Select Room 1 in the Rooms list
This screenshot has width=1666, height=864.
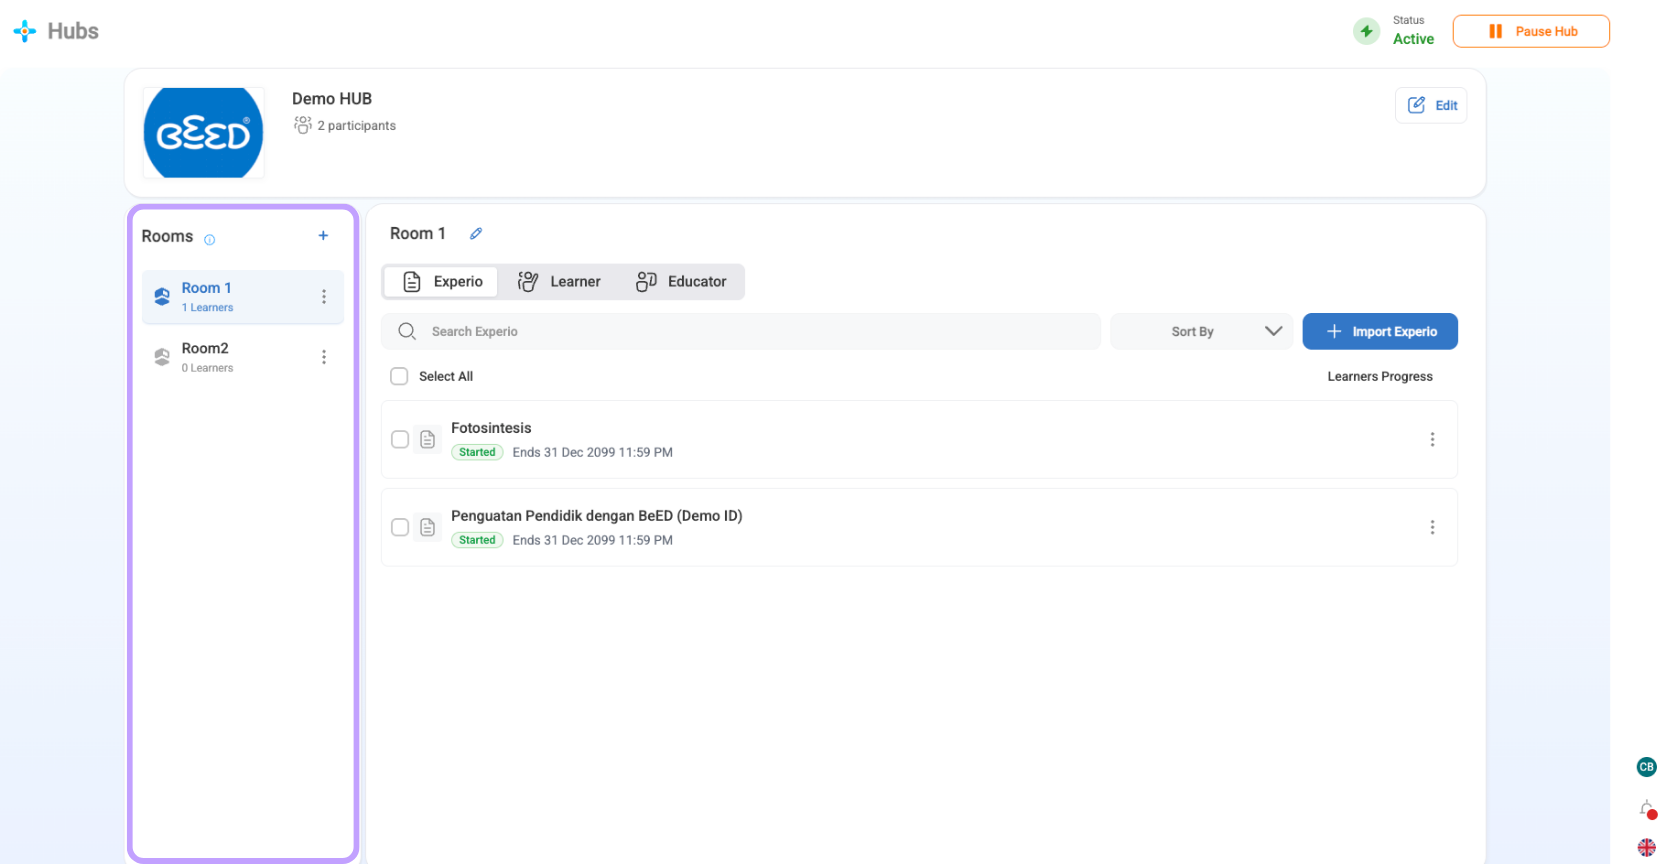coord(243,297)
